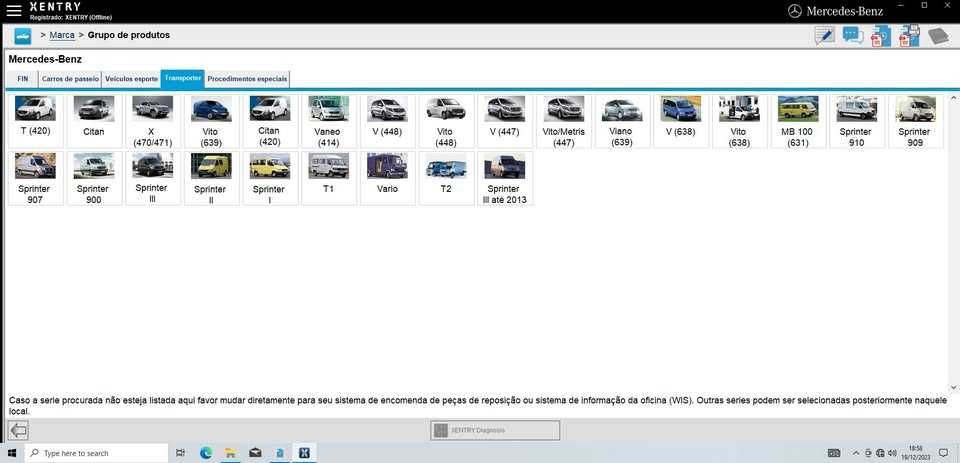
Task: Open the notes pen icon in toolbar
Action: click(825, 36)
